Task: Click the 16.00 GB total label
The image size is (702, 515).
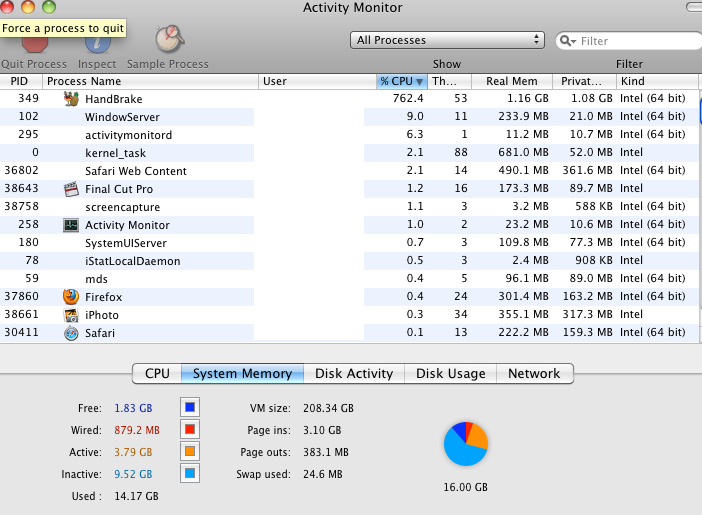Action: coord(465,487)
